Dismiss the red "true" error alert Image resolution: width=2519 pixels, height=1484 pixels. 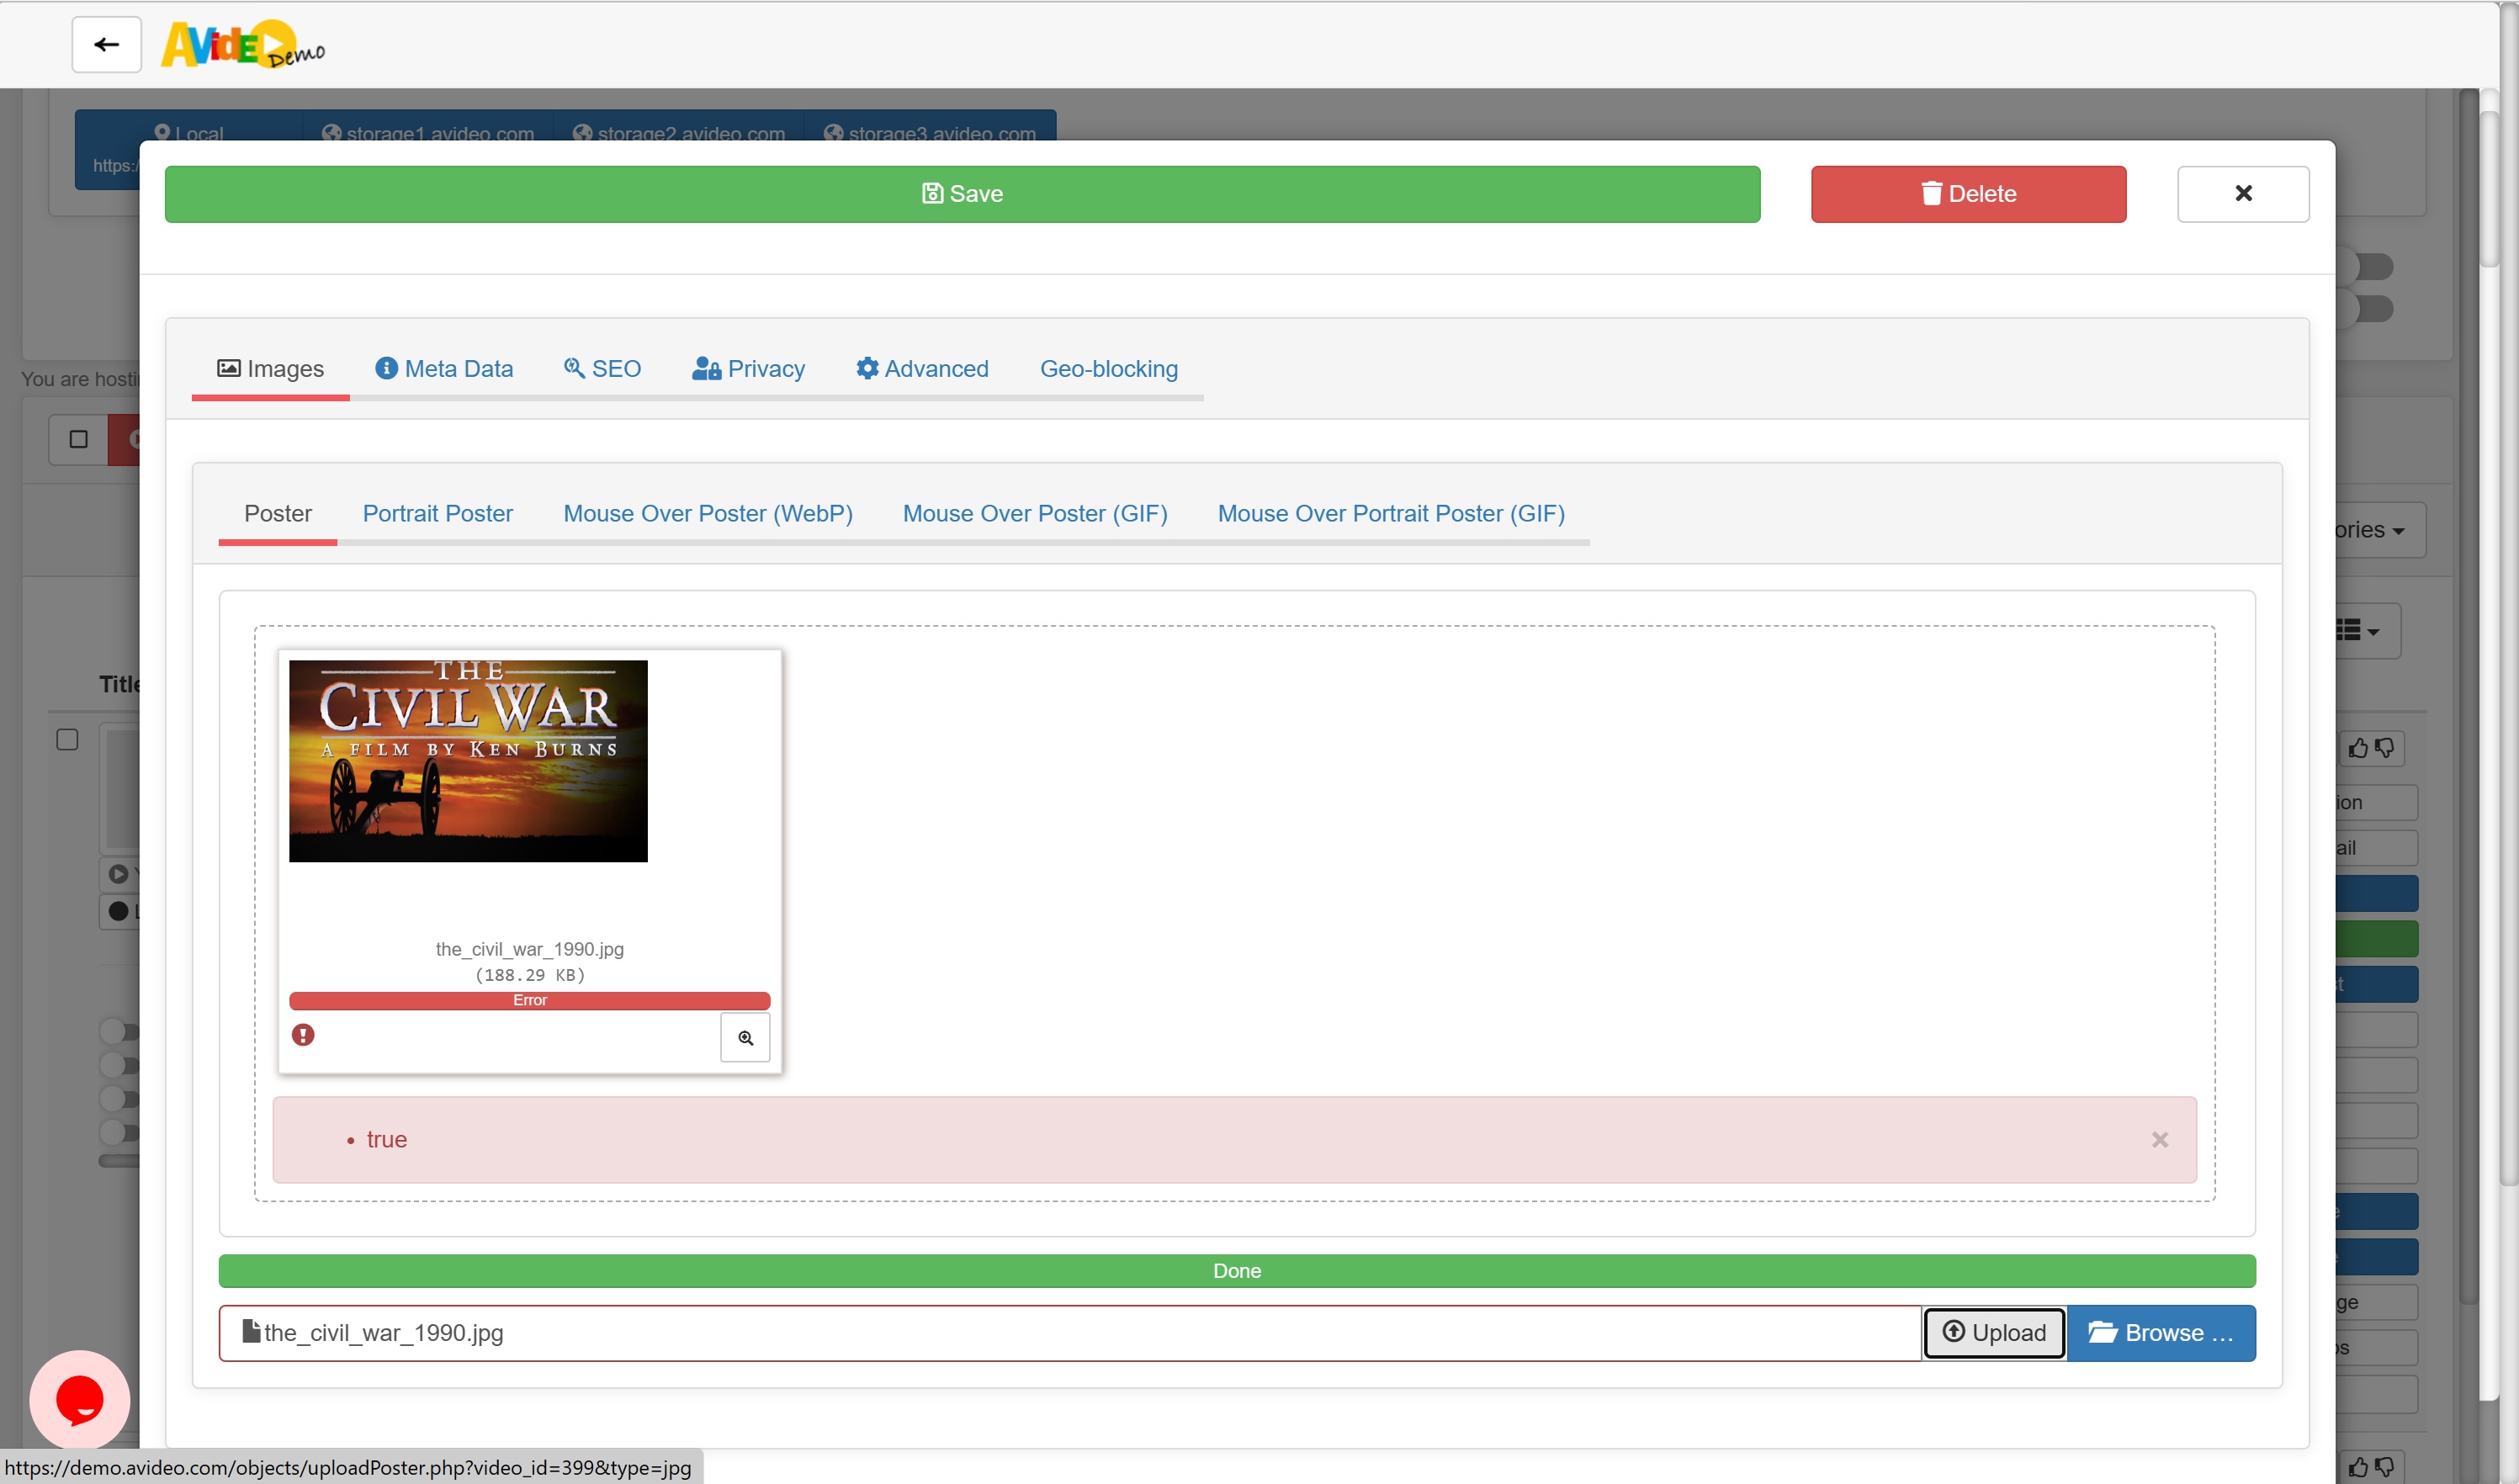[2161, 1139]
